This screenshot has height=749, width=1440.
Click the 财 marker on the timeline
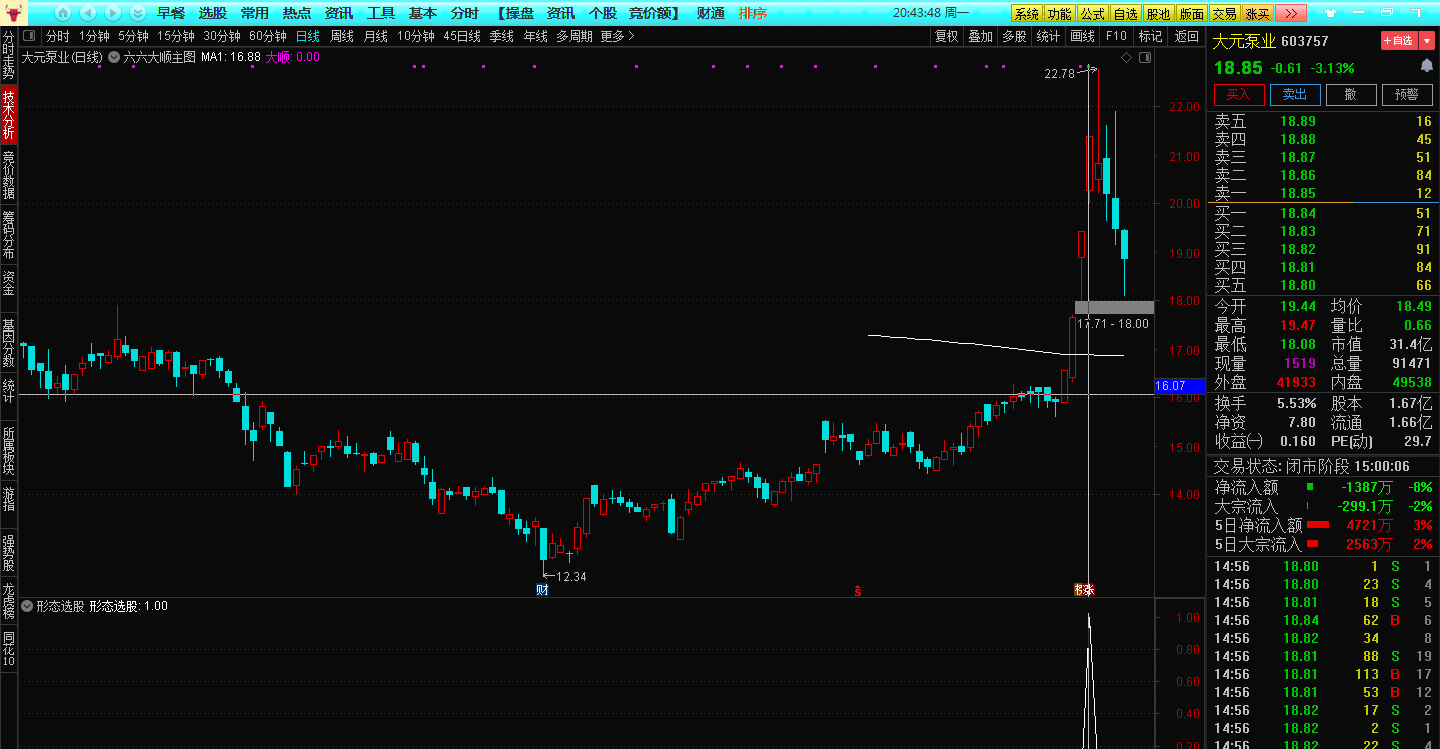pyautogui.click(x=542, y=590)
